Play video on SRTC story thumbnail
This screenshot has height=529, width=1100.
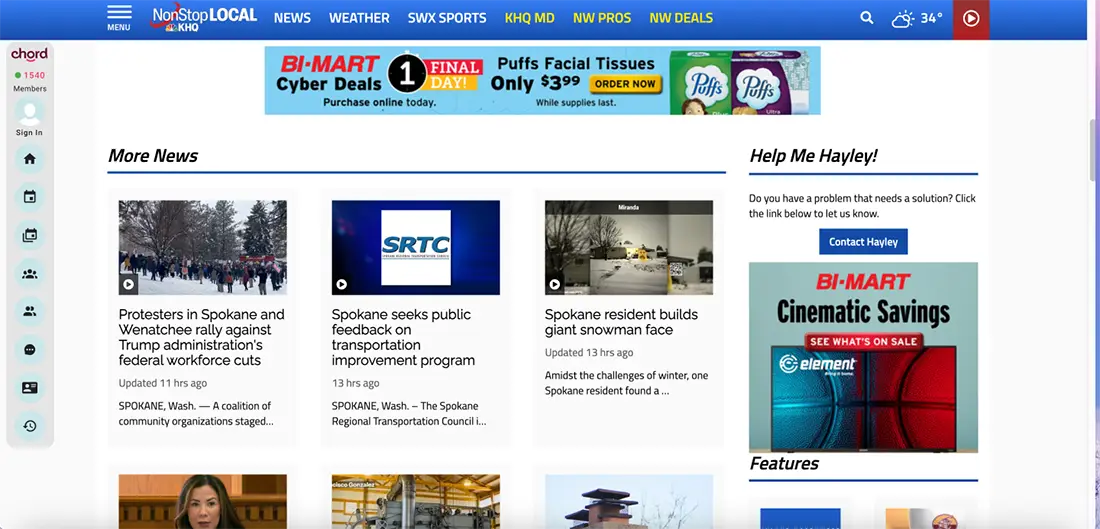point(342,284)
